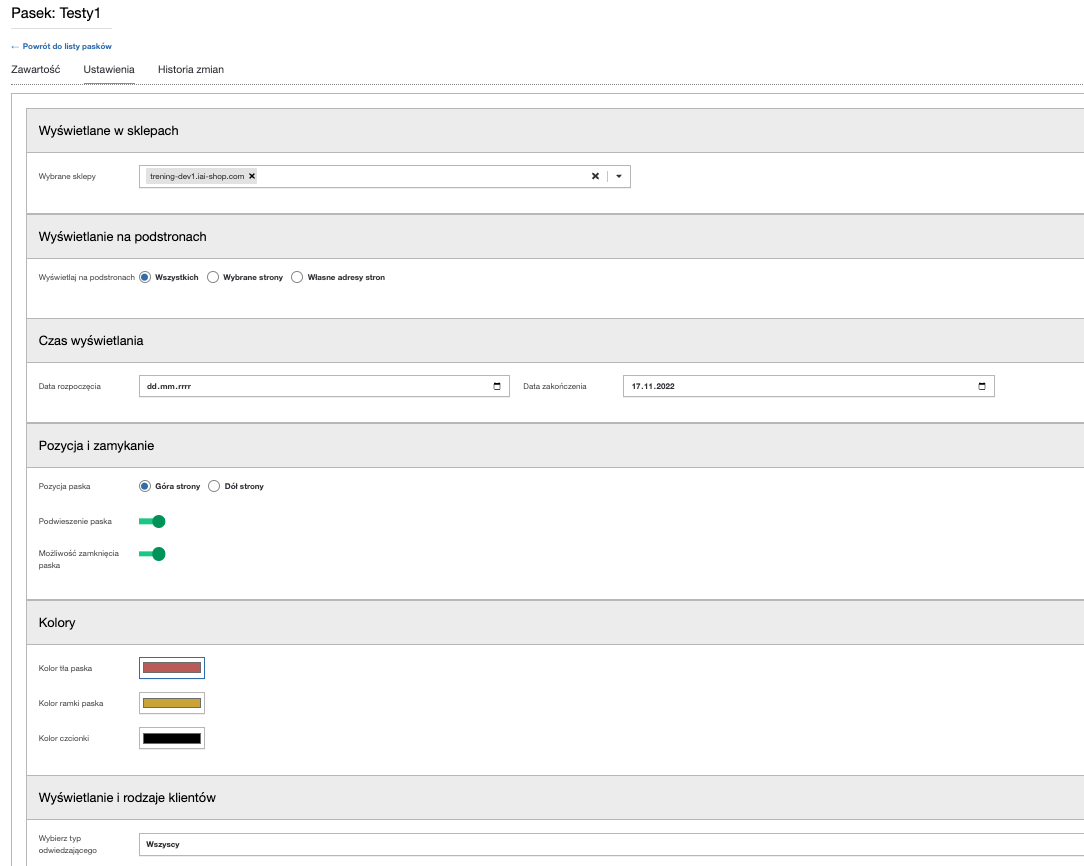Select the Własne adresy stron option
The height and width of the screenshot is (866, 1084).
coord(297,277)
